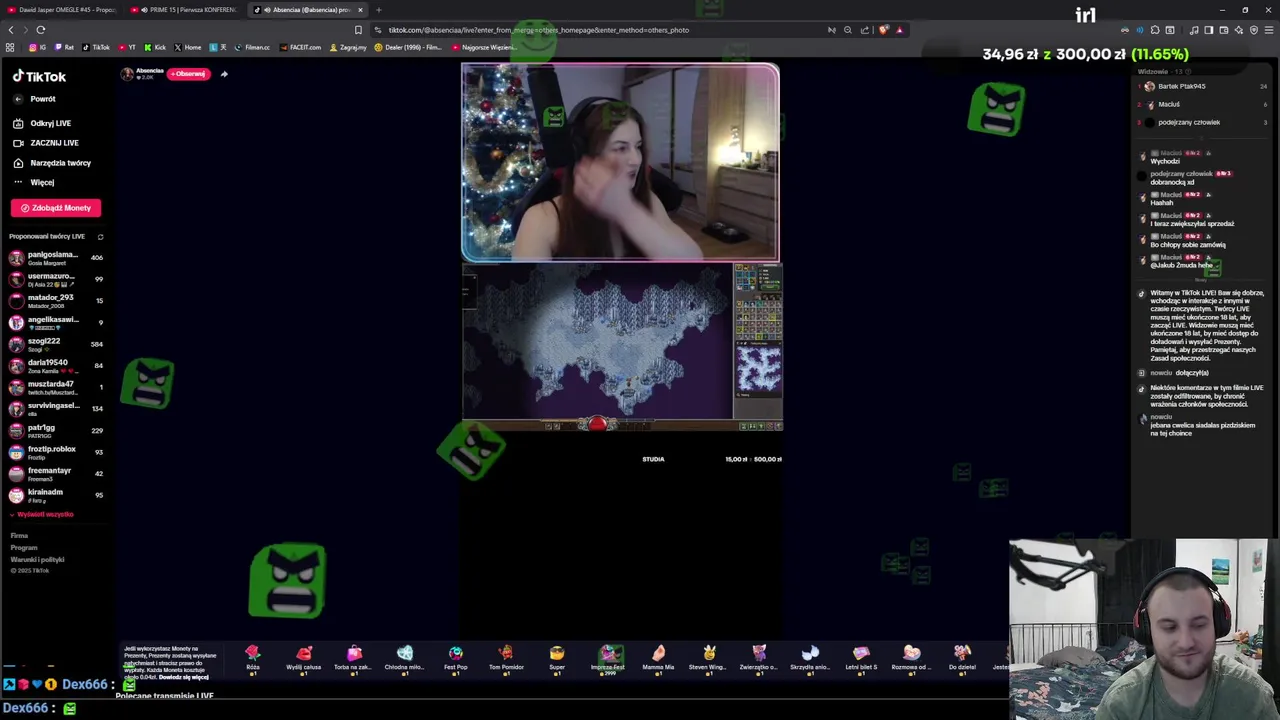
Task: Click the Zdobądź Monety button
Action: (x=56, y=208)
